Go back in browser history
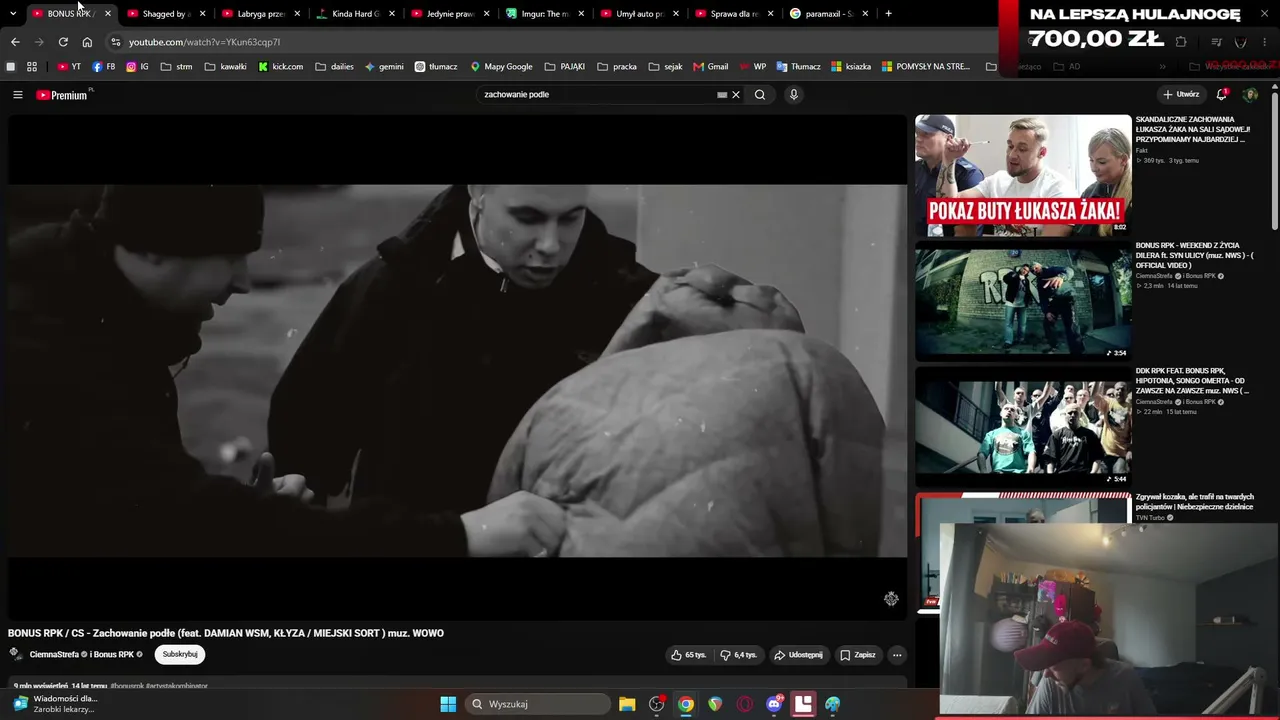 pos(15,42)
